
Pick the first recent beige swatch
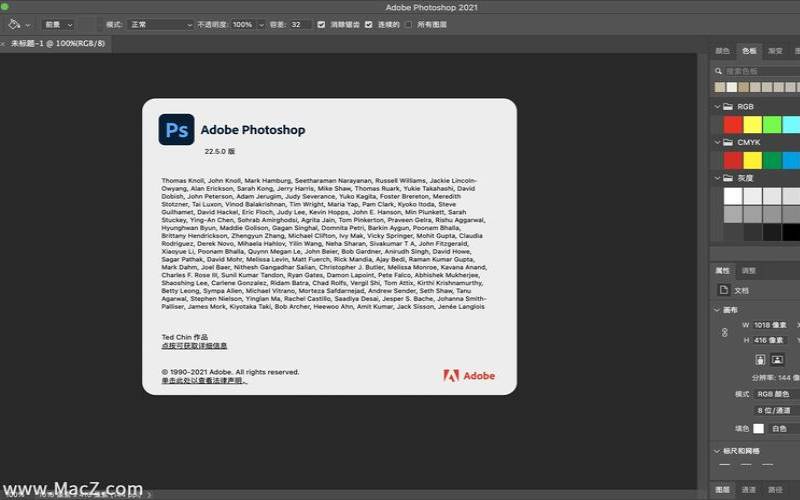click(x=720, y=87)
